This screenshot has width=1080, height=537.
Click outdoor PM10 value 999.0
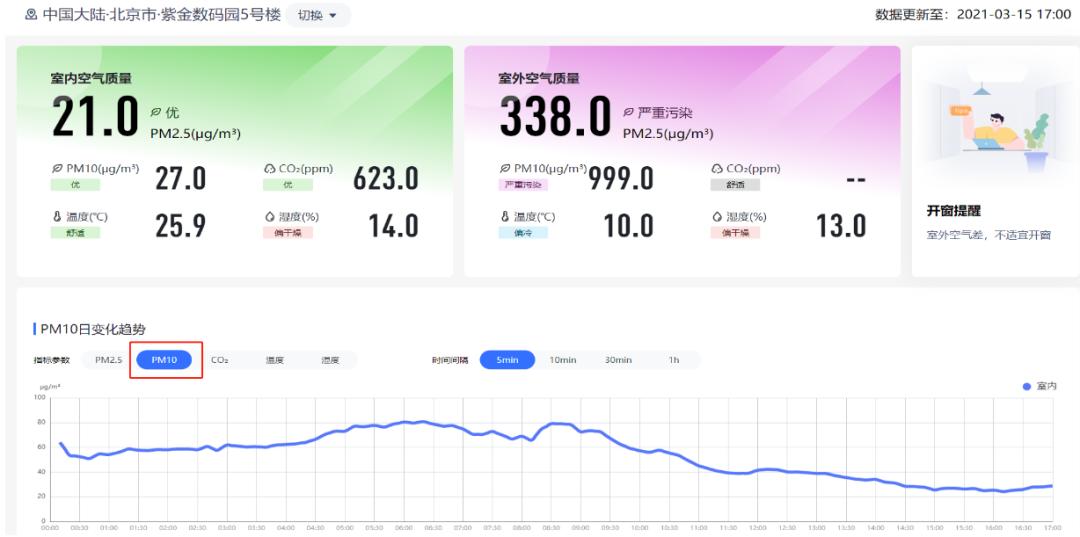coord(621,178)
